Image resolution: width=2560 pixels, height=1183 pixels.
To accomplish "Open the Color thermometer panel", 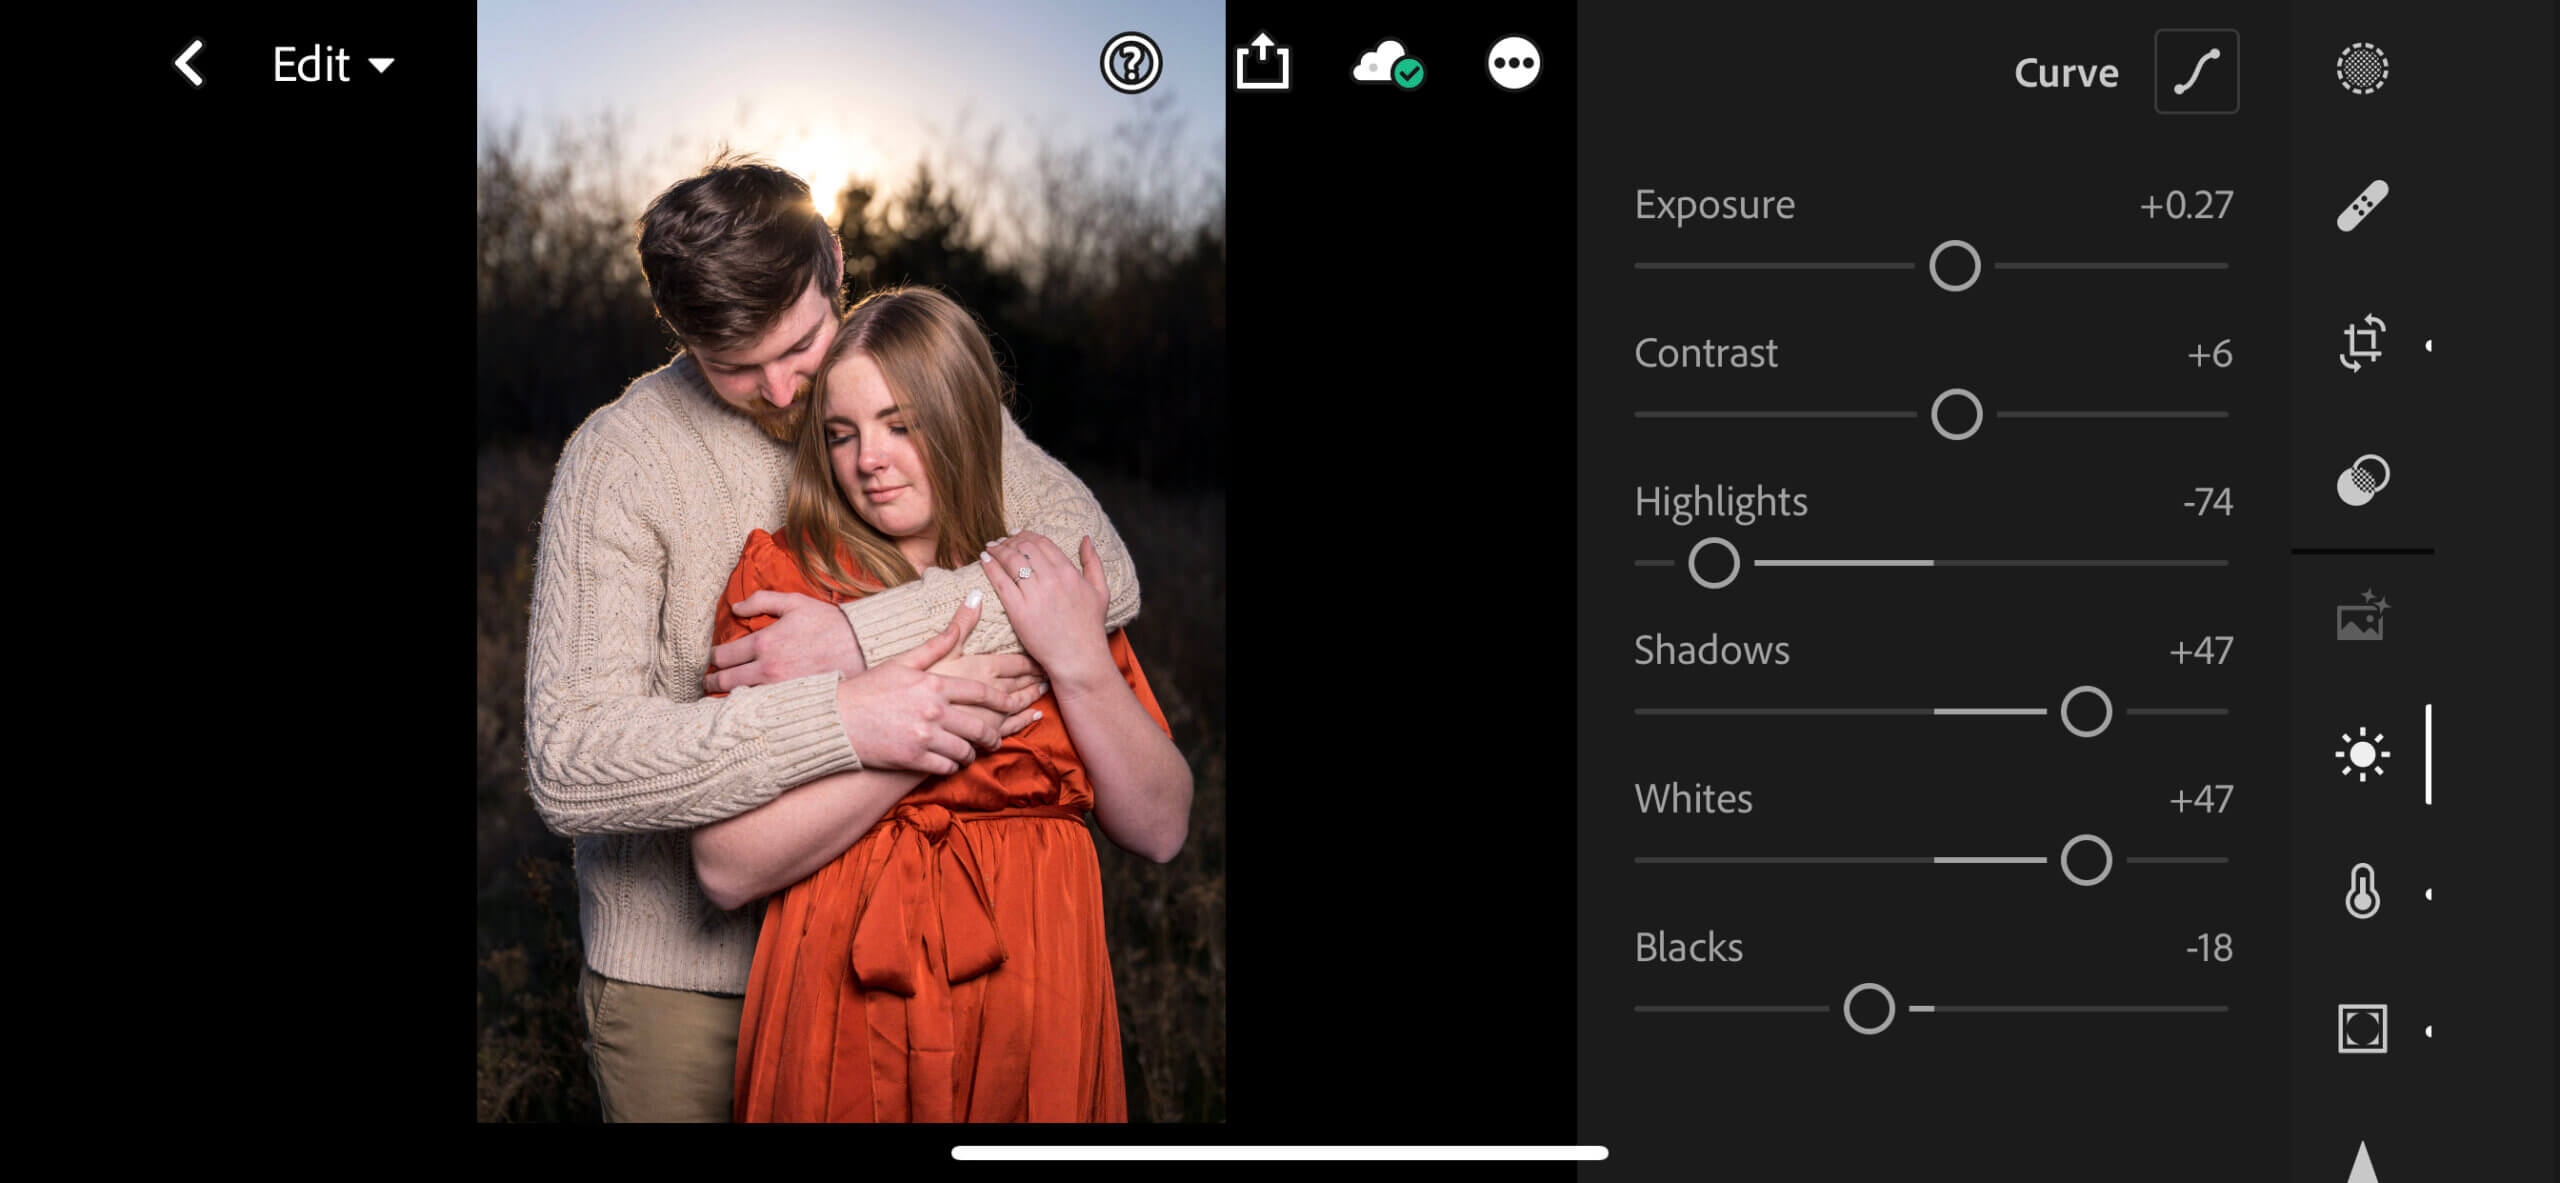I will [x=2361, y=891].
